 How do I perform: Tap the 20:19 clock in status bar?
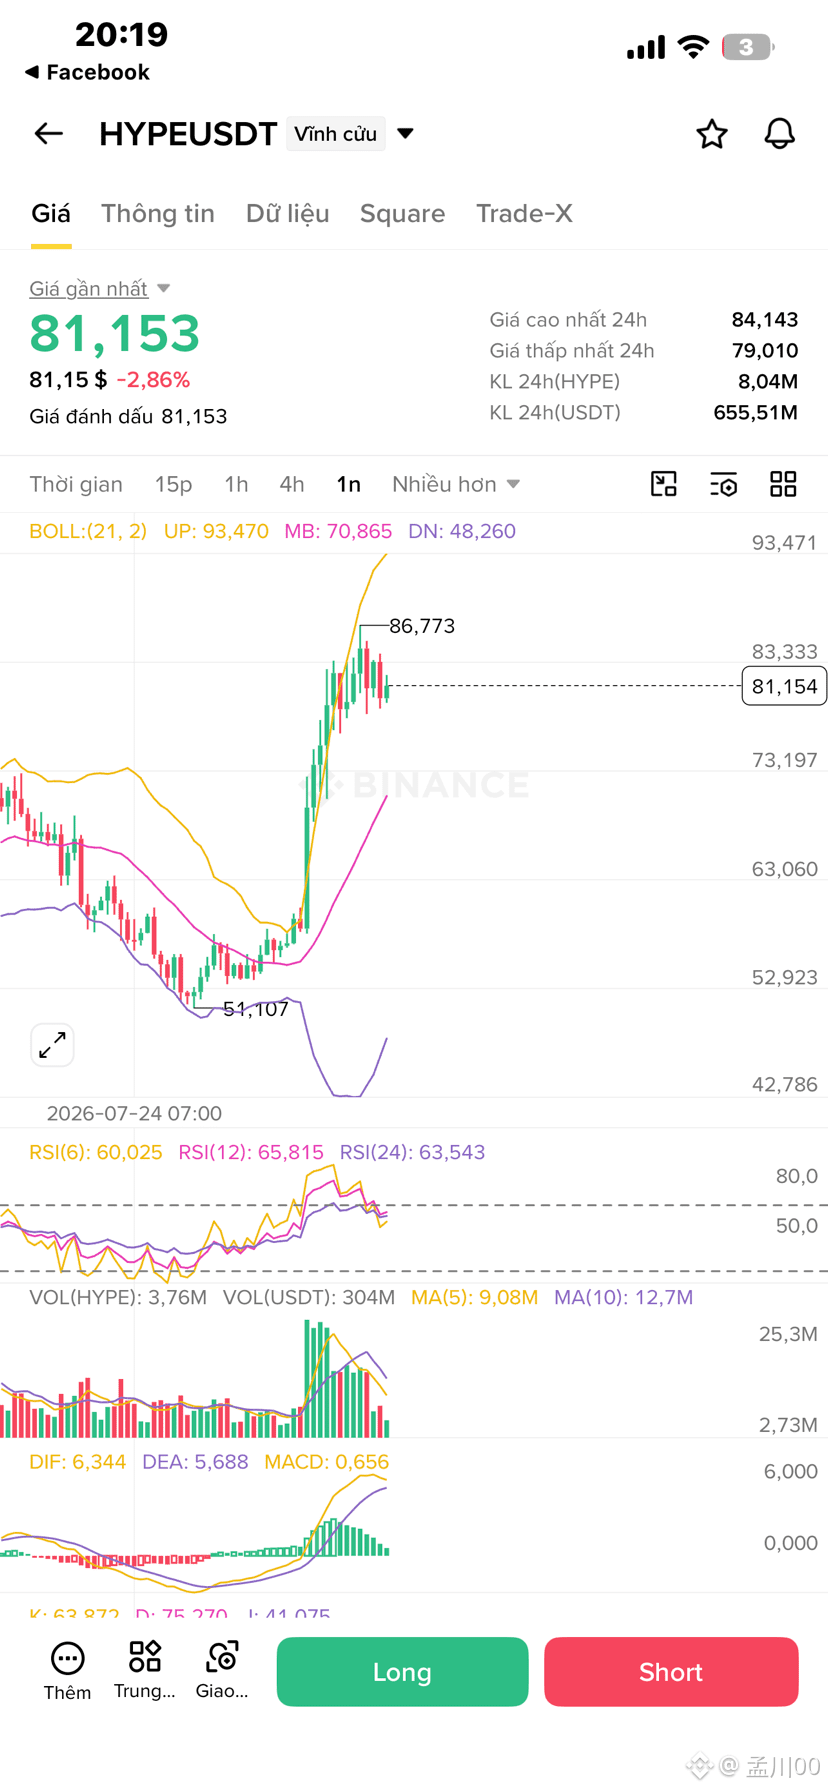coord(121,35)
